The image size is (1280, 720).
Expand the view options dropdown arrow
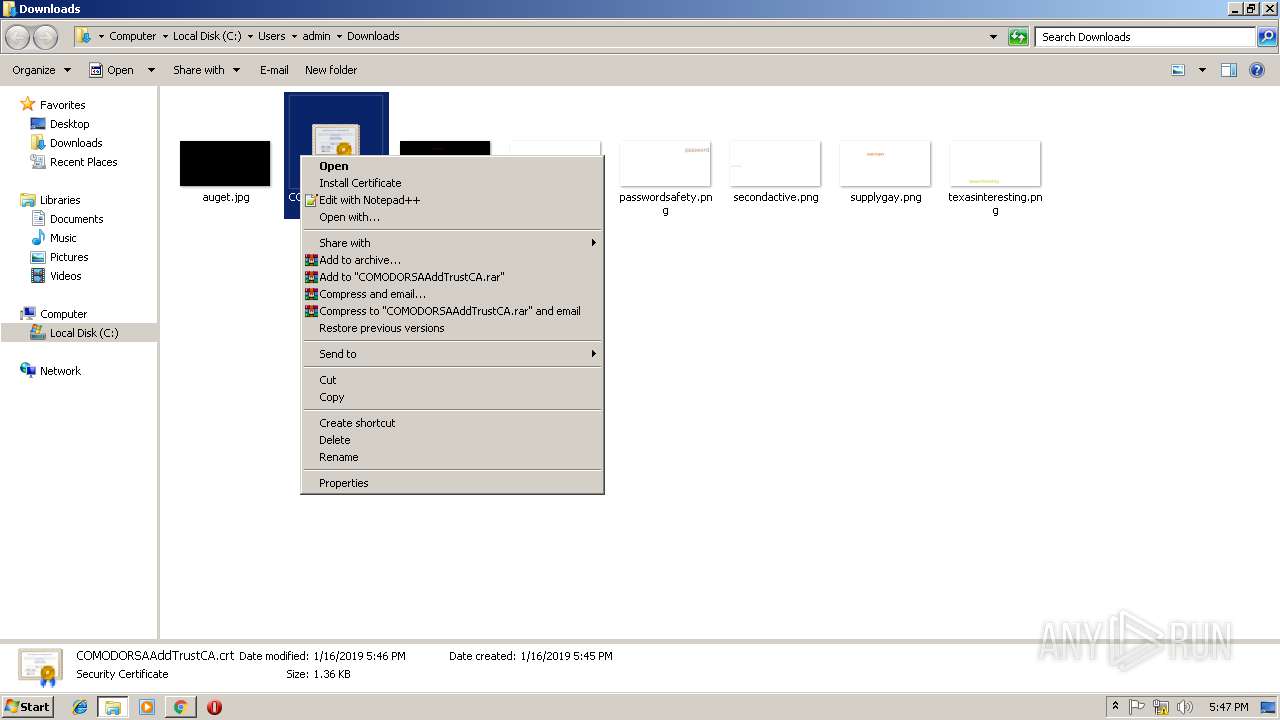pos(1202,70)
